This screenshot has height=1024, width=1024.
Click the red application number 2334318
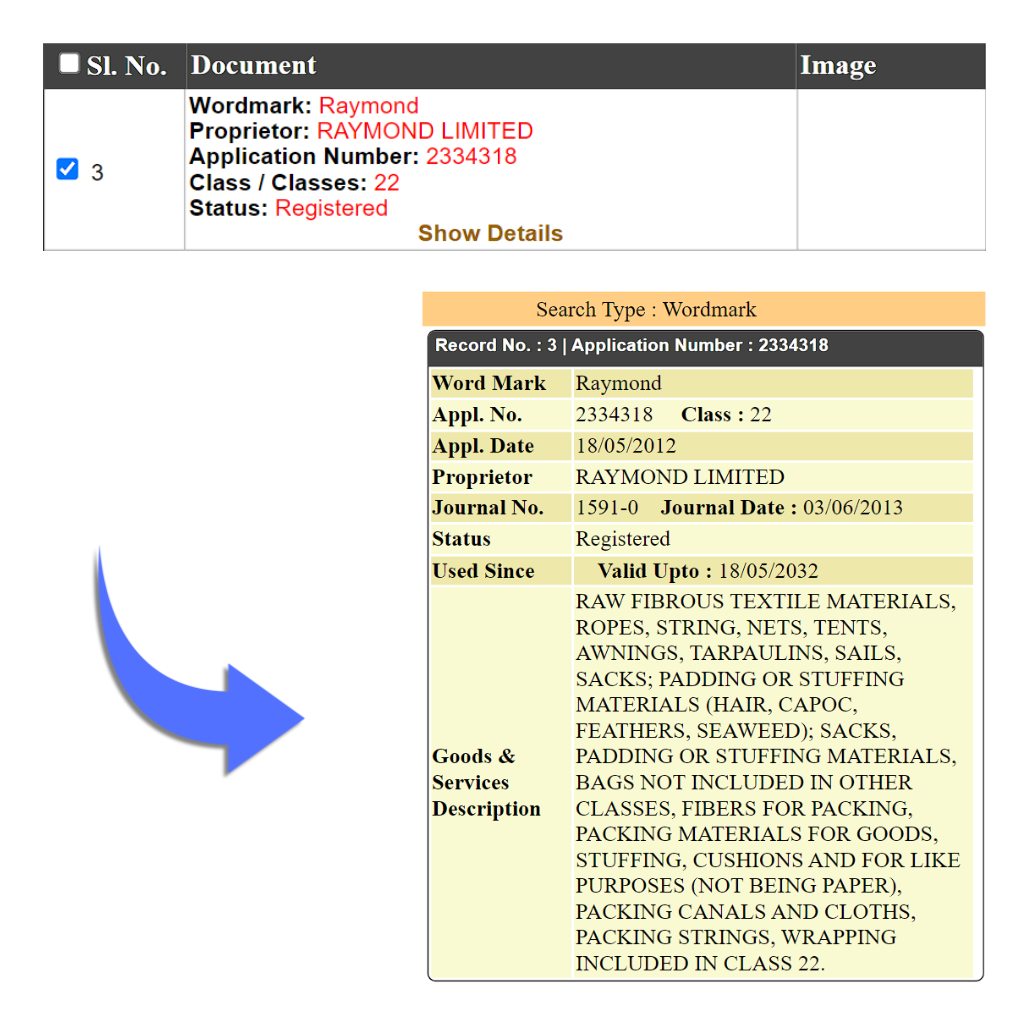click(471, 157)
